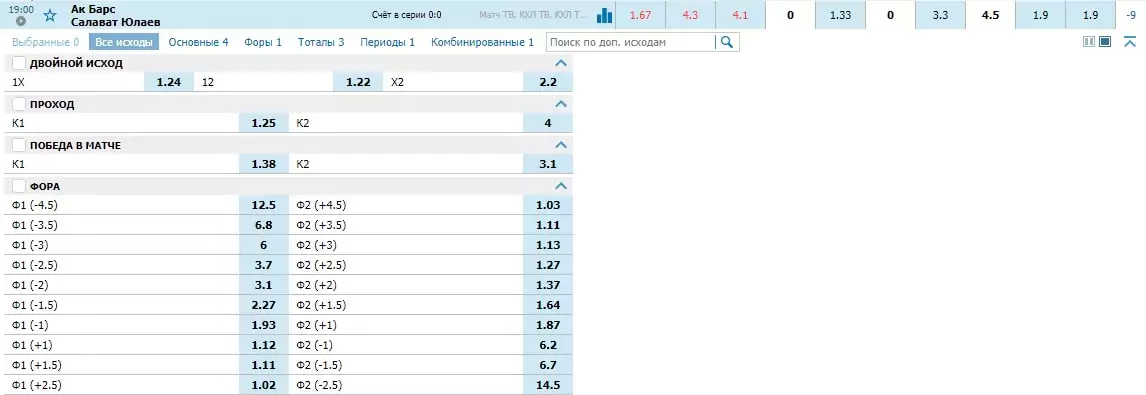Click the Счёт в серии 0:0 text
The width and height of the screenshot is (1146, 395).
(406, 15)
